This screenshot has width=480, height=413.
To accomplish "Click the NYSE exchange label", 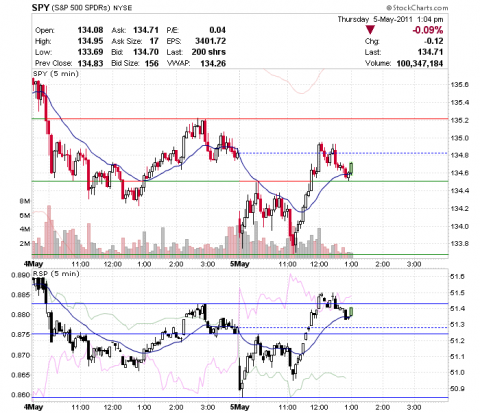I will click(123, 8).
